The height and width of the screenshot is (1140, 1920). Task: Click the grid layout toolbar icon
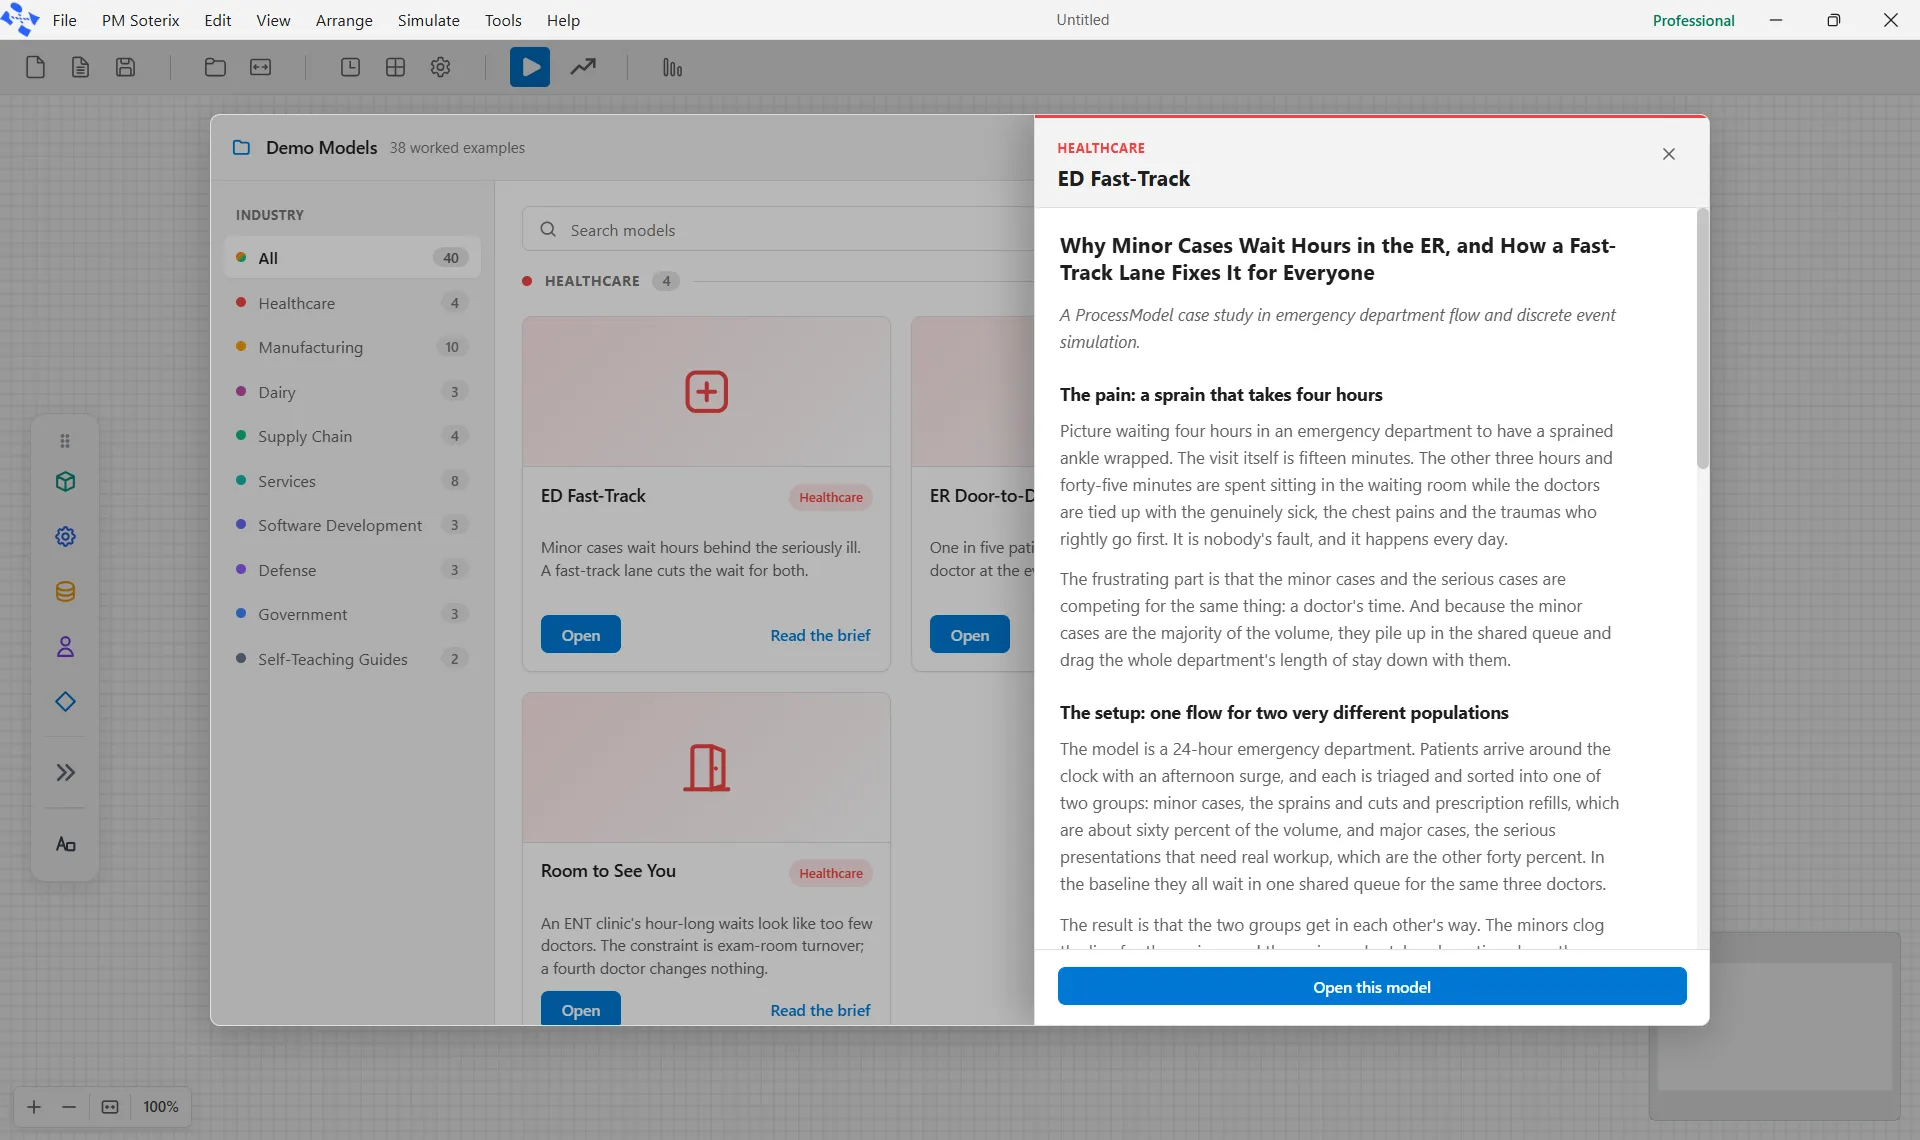(395, 67)
